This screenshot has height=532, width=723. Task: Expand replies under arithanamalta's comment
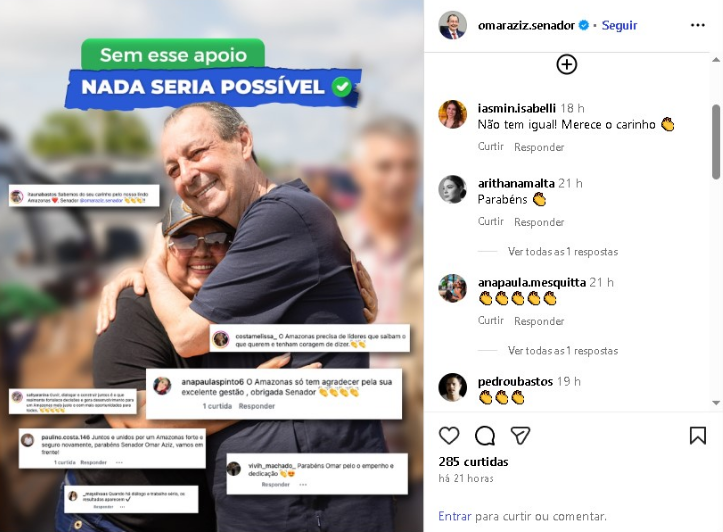click(x=563, y=252)
